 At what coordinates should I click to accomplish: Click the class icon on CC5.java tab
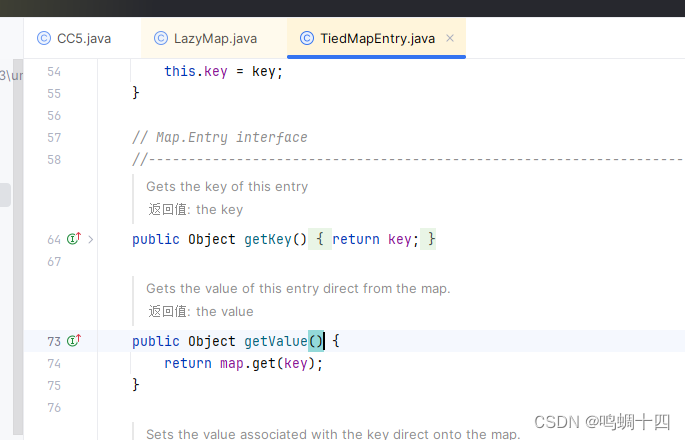pos(44,38)
